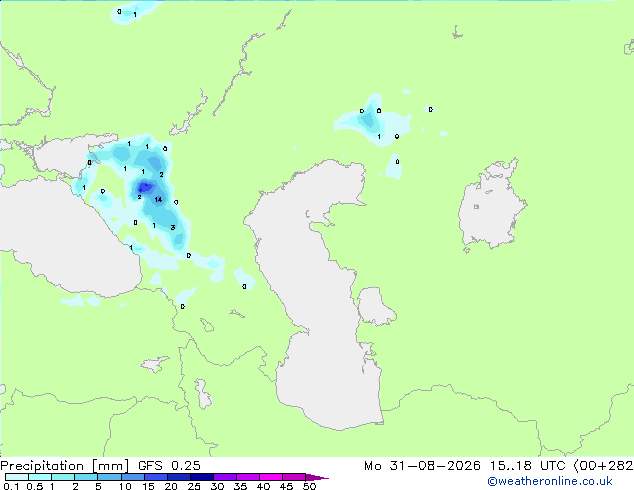This screenshot has width=634, height=490.
Task: Click the '(00+282' forecast offset text
Action: (x=603, y=466)
